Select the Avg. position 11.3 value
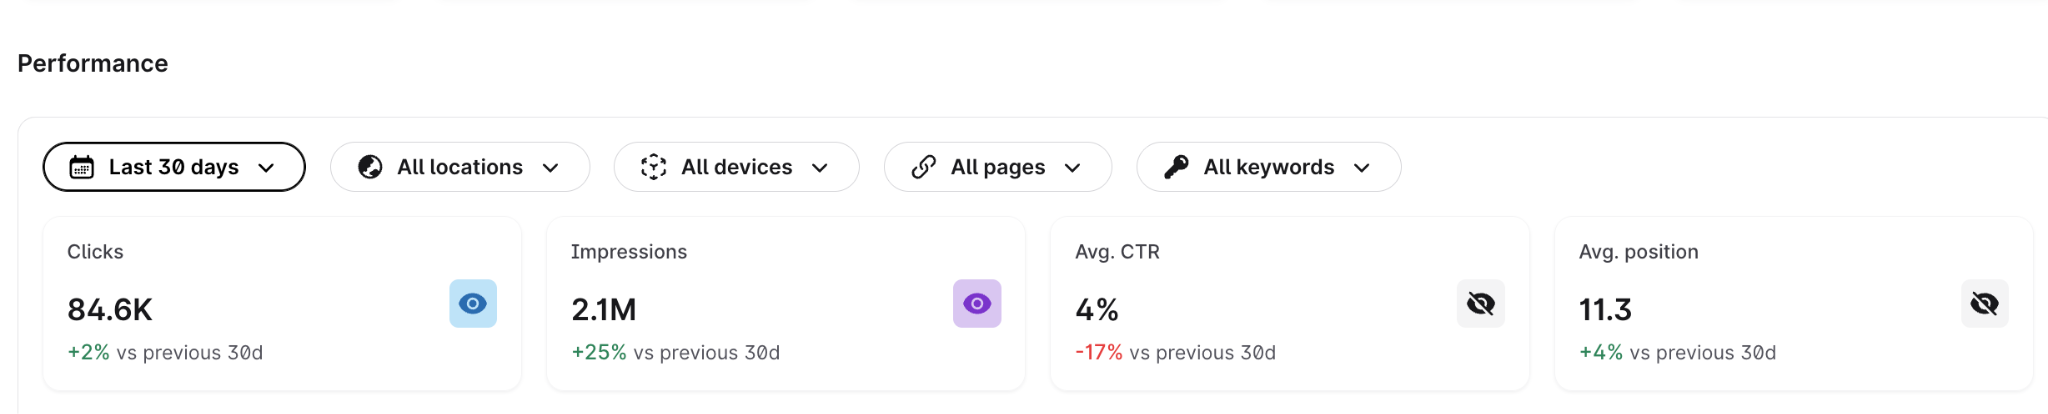Image resolution: width=2048 pixels, height=414 pixels. pyautogui.click(x=1605, y=310)
